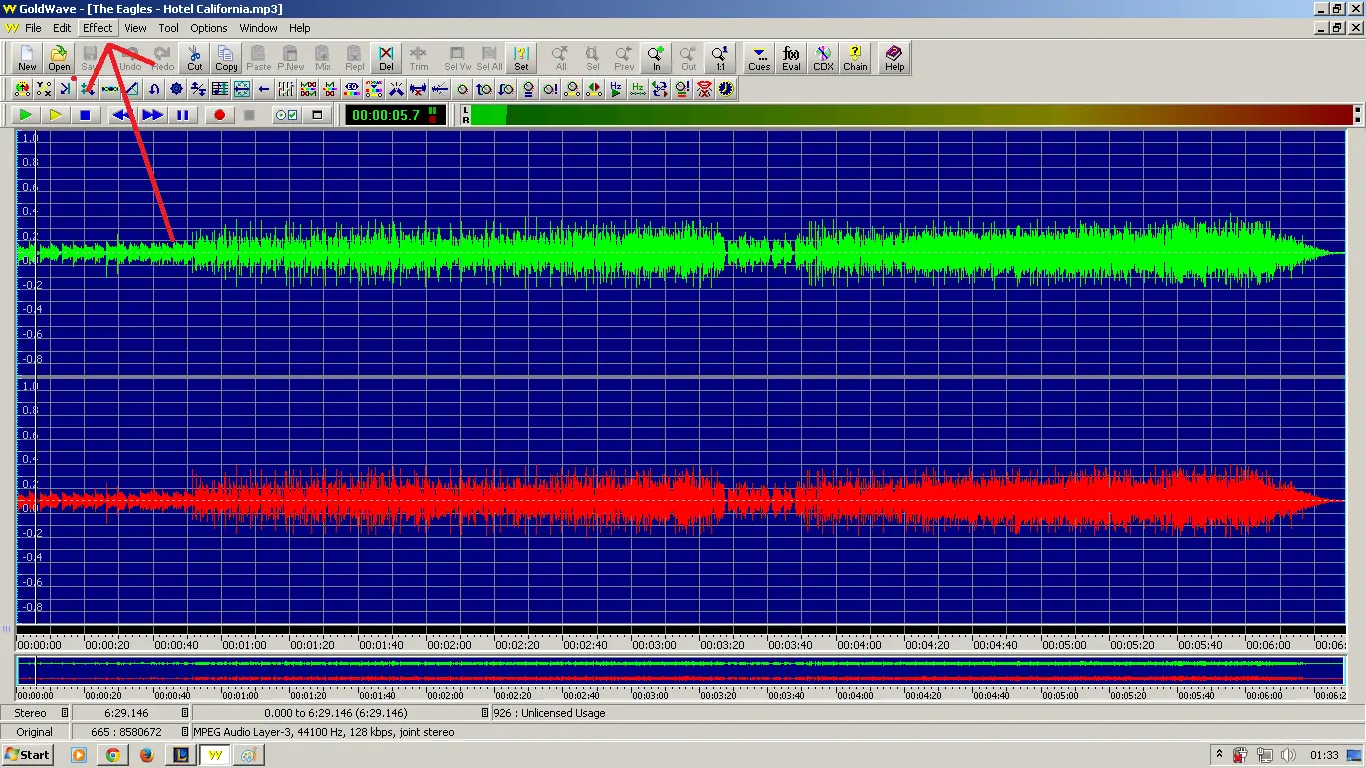1366x768 pixels.
Task: Open the CDX CD reader tool
Action: (823, 58)
